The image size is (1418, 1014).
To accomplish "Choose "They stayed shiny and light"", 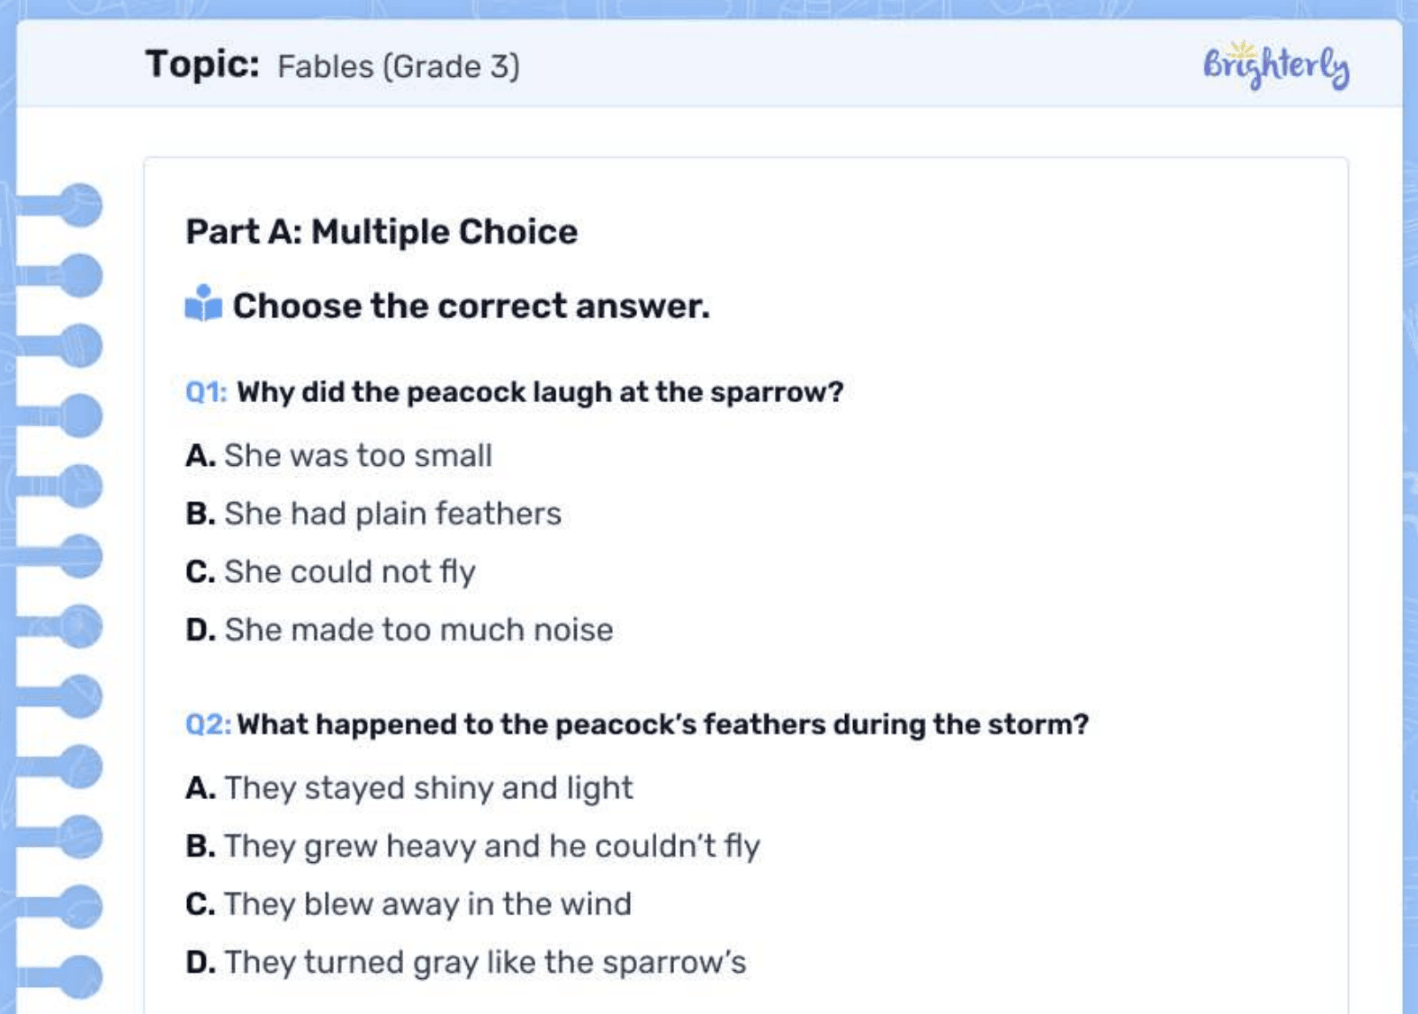I will tap(428, 788).
